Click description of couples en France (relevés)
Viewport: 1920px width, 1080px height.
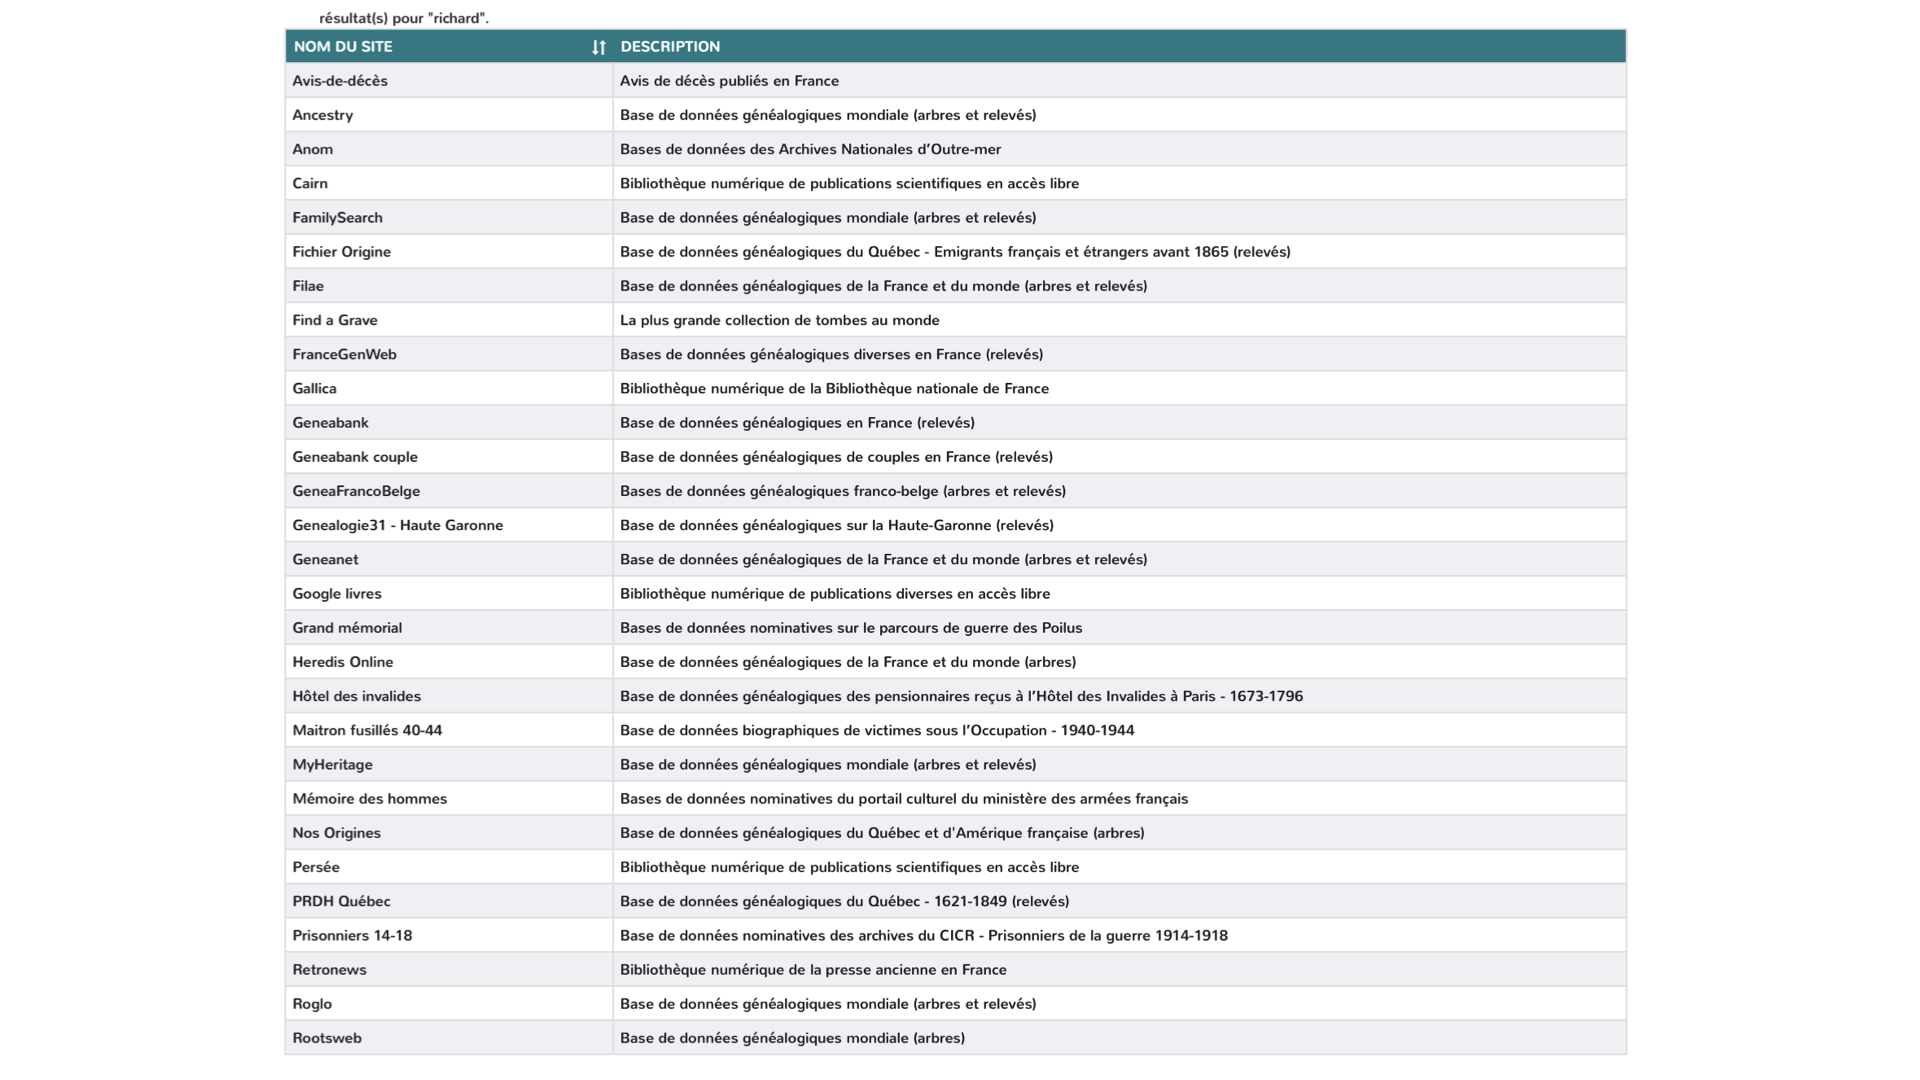(836, 457)
